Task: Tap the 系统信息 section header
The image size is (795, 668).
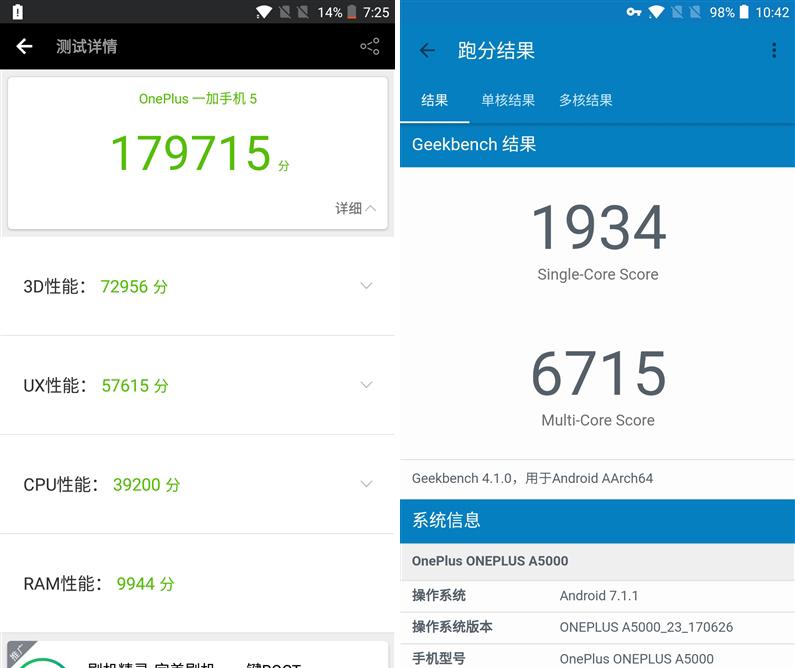Action: click(x=597, y=521)
